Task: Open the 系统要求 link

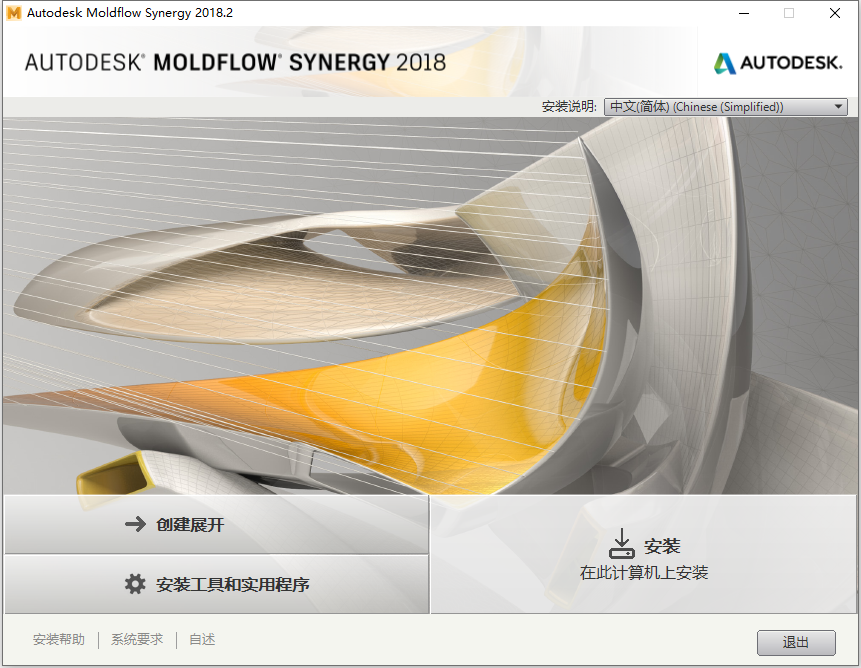Action: point(137,639)
